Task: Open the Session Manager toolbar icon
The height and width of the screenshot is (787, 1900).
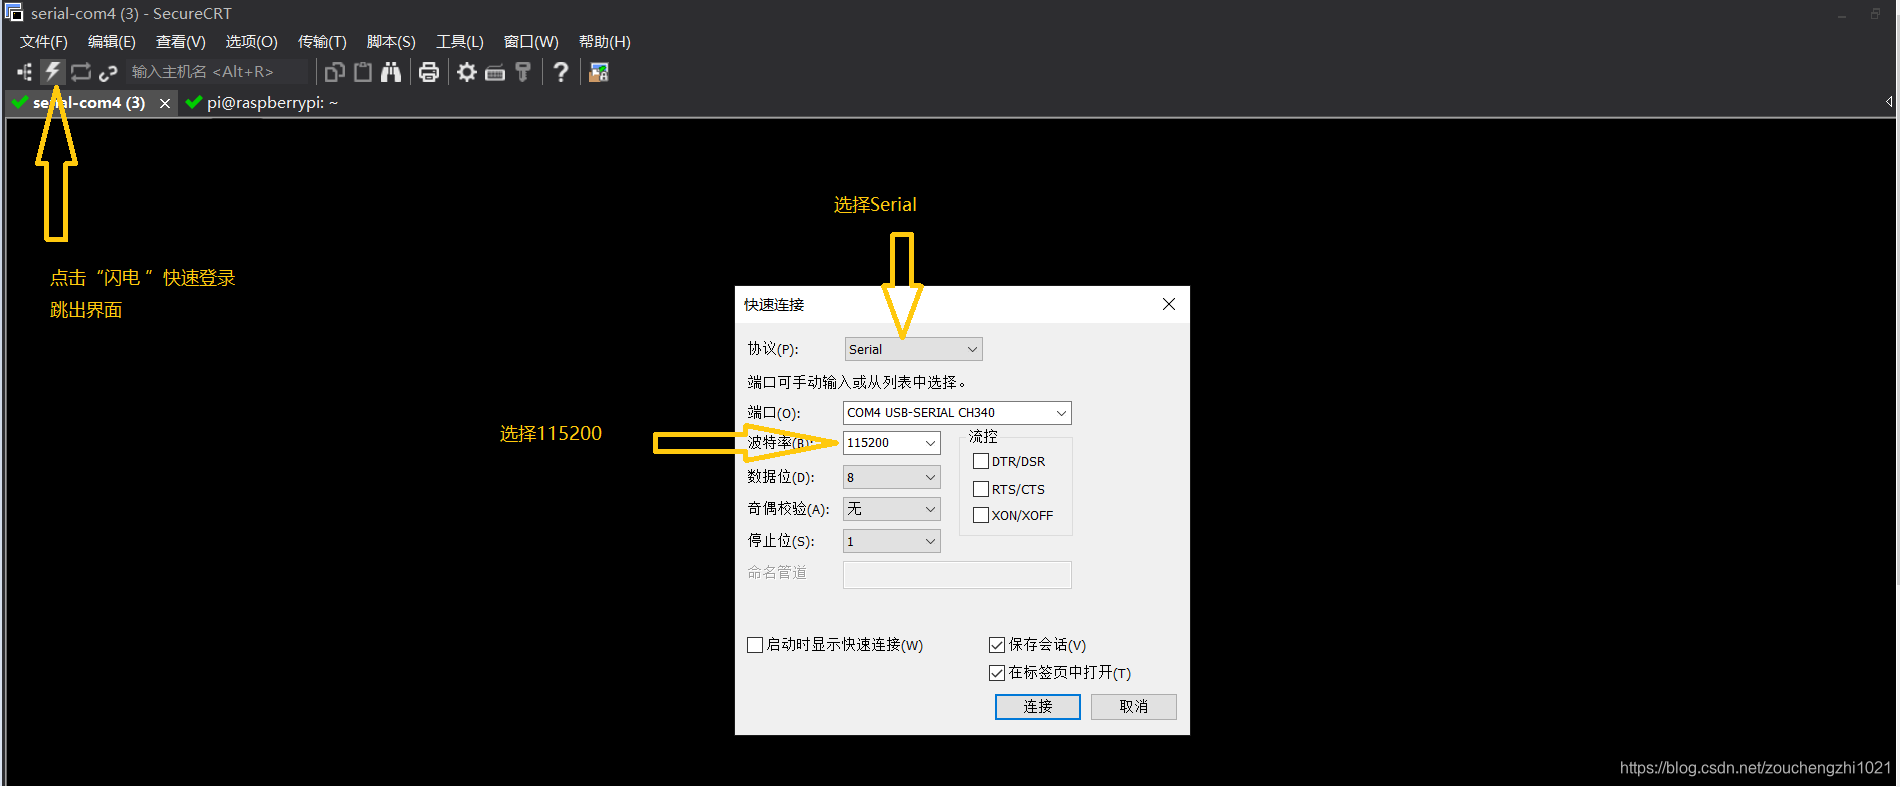Action: pyautogui.click(x=25, y=72)
